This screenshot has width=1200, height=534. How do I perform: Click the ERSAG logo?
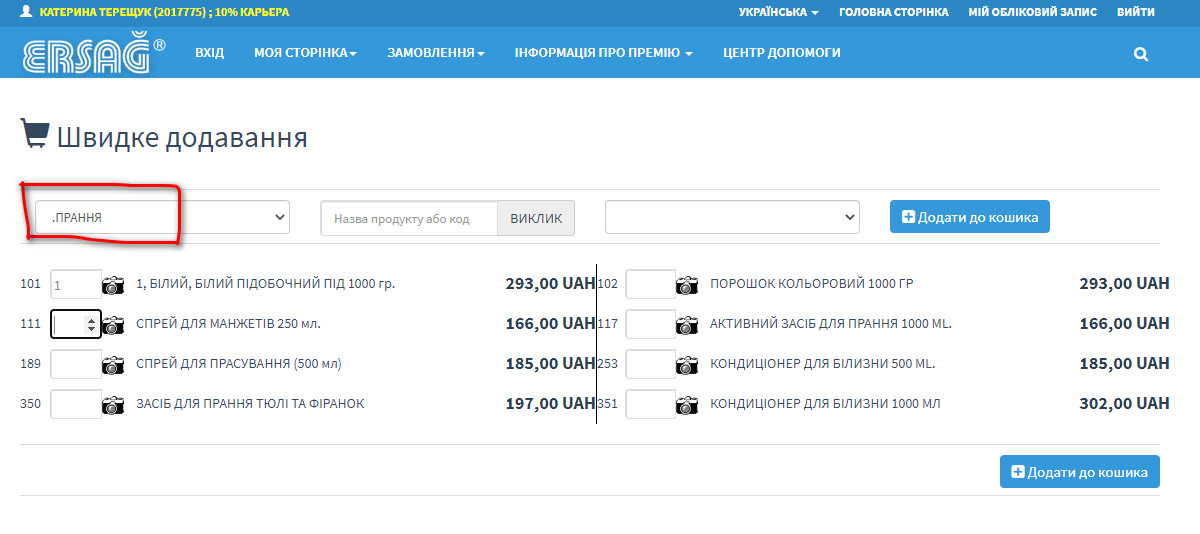coord(93,54)
